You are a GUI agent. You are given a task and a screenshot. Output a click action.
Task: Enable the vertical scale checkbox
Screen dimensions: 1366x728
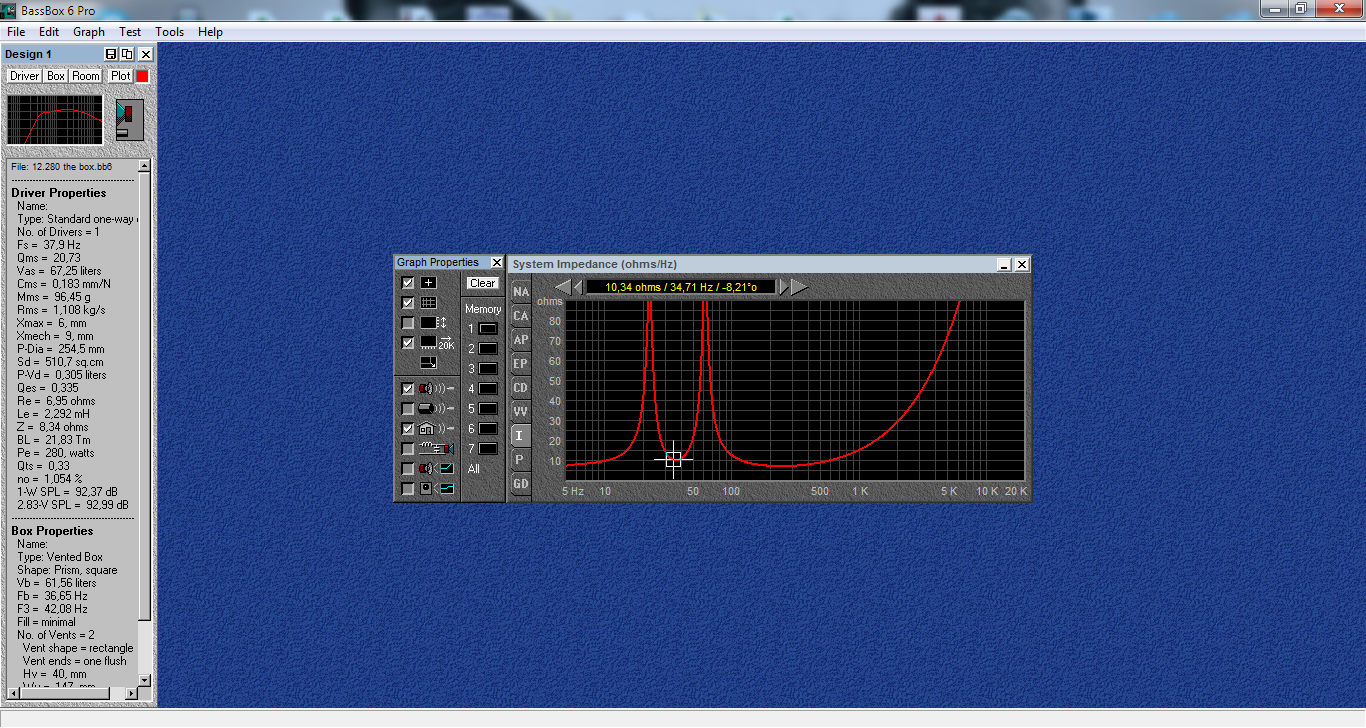point(408,323)
